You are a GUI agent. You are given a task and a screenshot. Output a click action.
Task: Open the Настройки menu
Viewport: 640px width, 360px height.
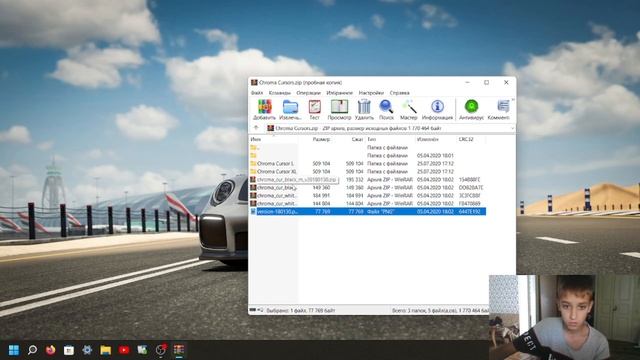(x=371, y=93)
